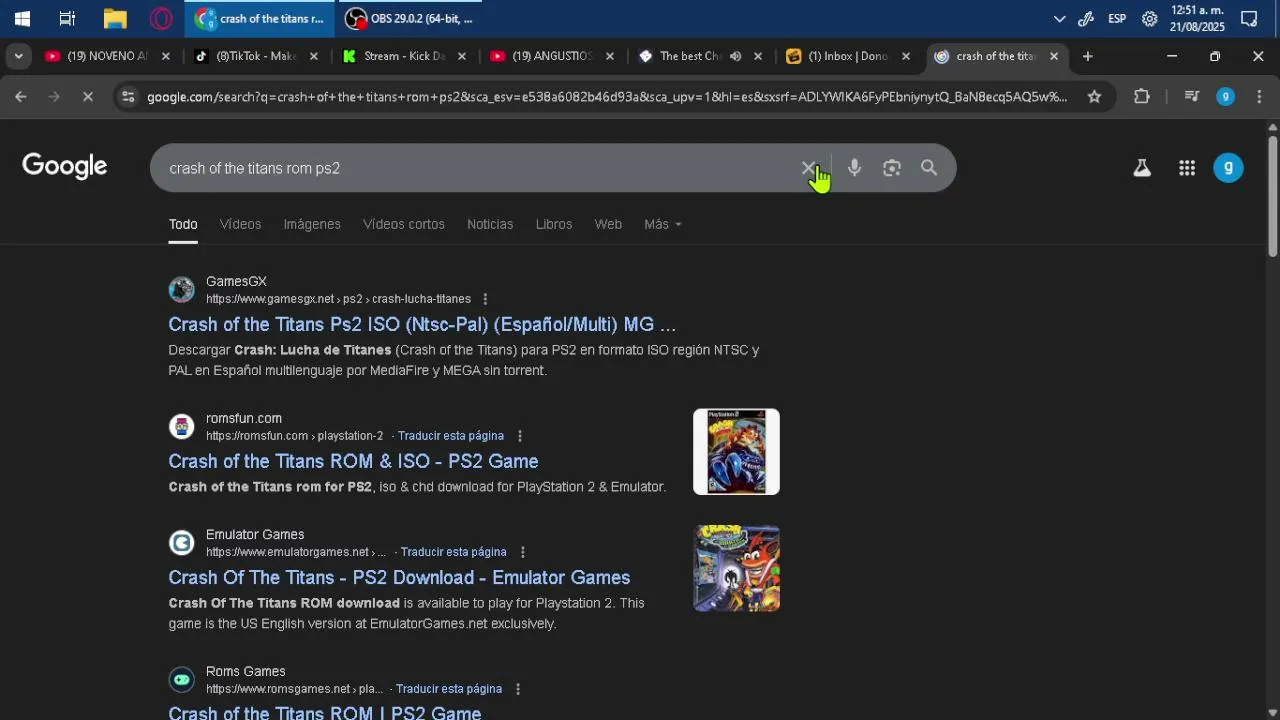Image resolution: width=1280 pixels, height=720 pixels.
Task: Select the Web filter tab
Action: coord(608,224)
